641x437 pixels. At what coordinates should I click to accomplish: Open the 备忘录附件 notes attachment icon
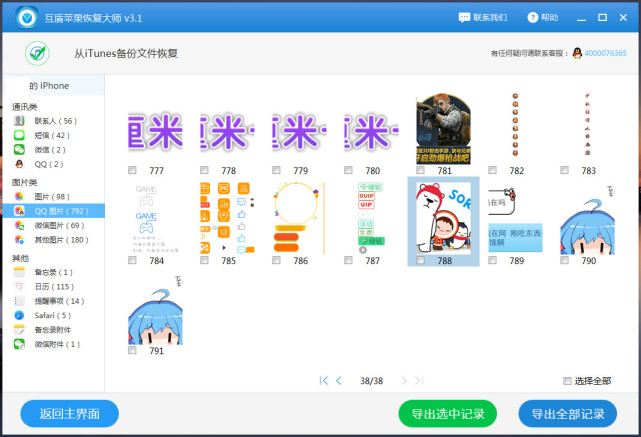(19, 329)
